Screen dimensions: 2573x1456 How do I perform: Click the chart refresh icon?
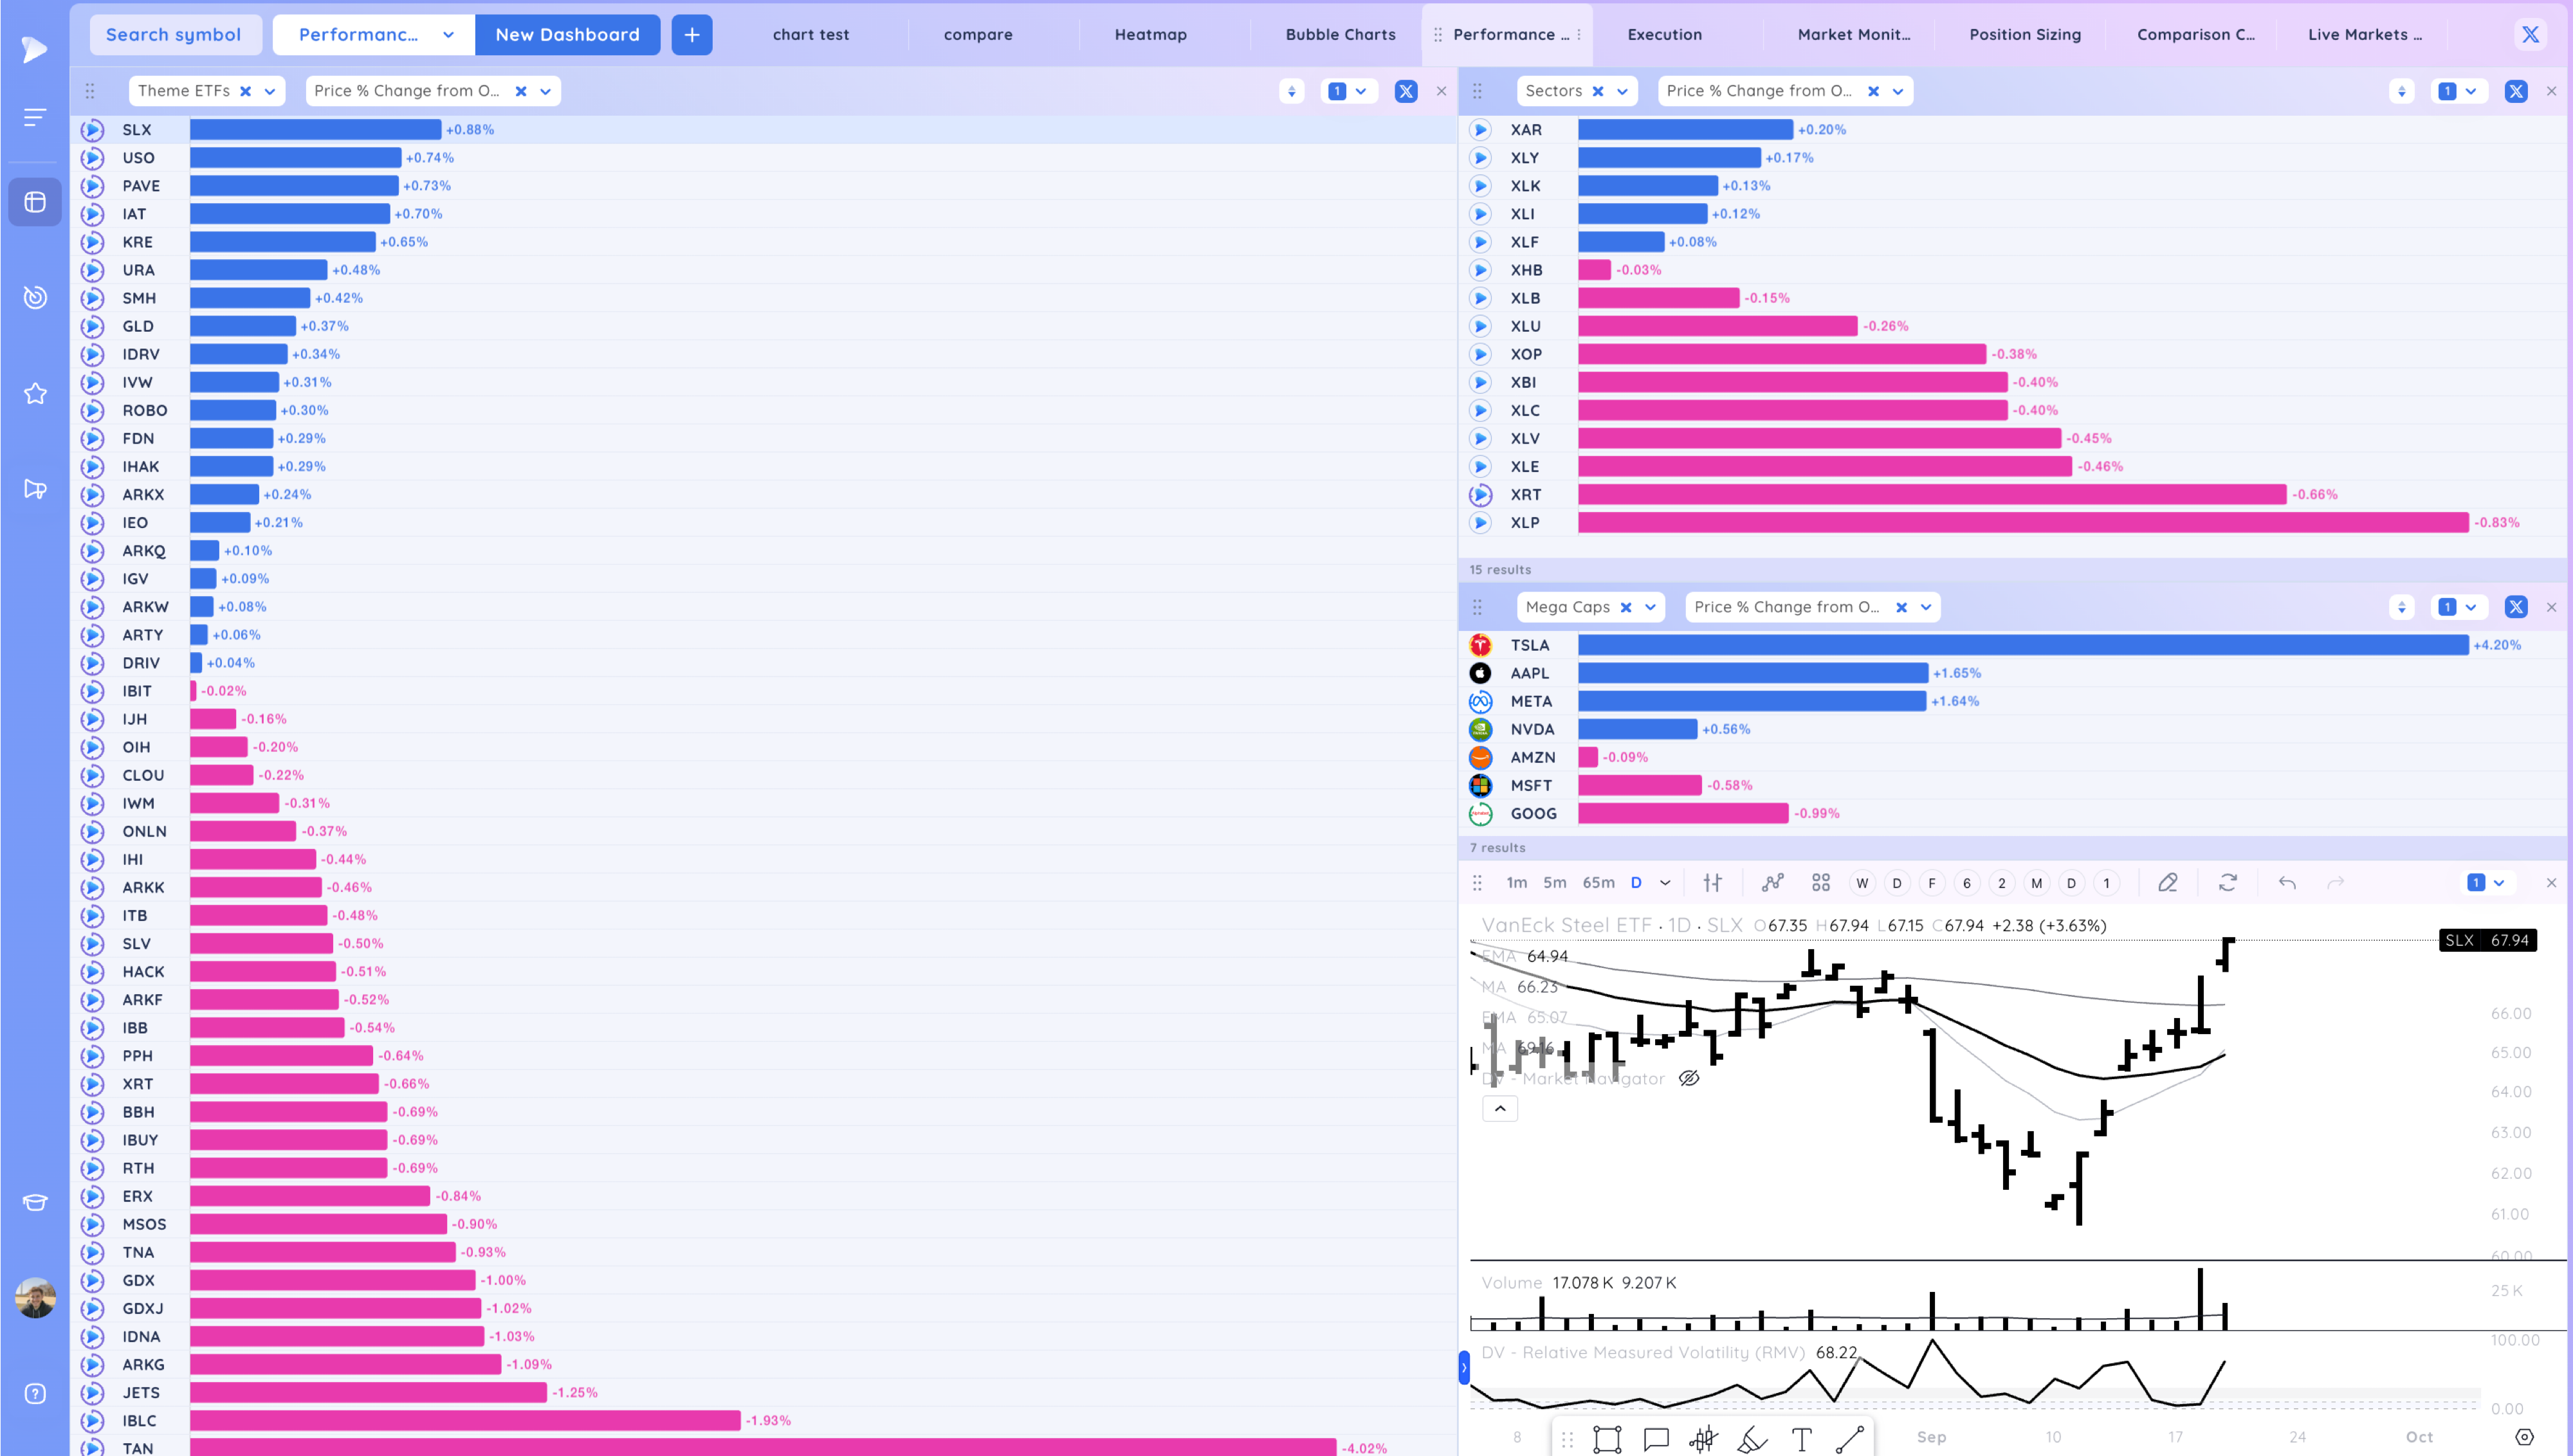[2228, 882]
